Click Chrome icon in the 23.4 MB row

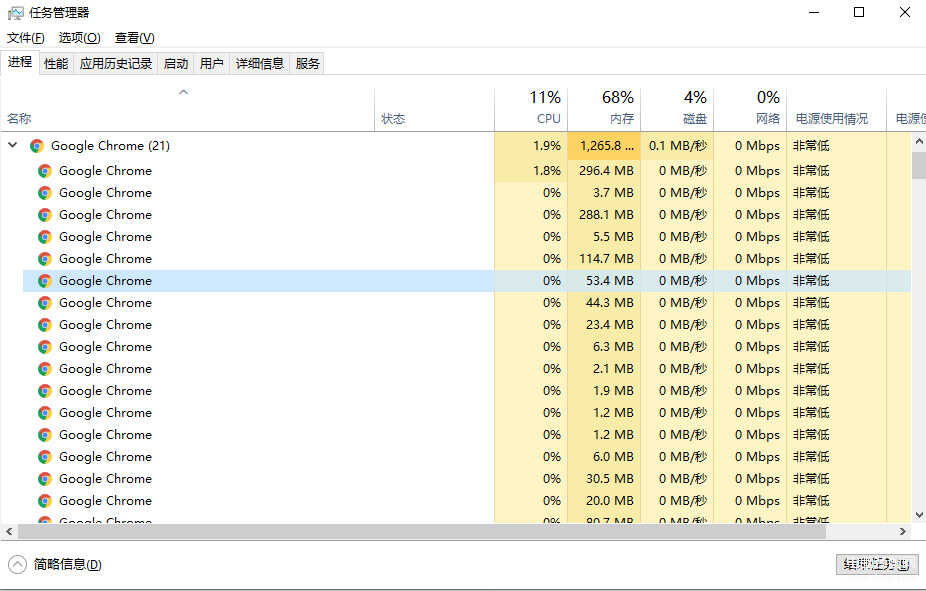pos(44,325)
